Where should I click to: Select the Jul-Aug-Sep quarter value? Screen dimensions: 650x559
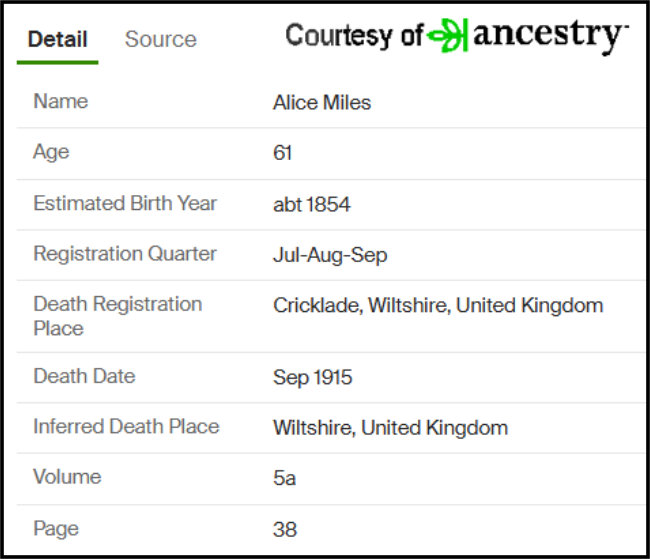[x=330, y=255]
